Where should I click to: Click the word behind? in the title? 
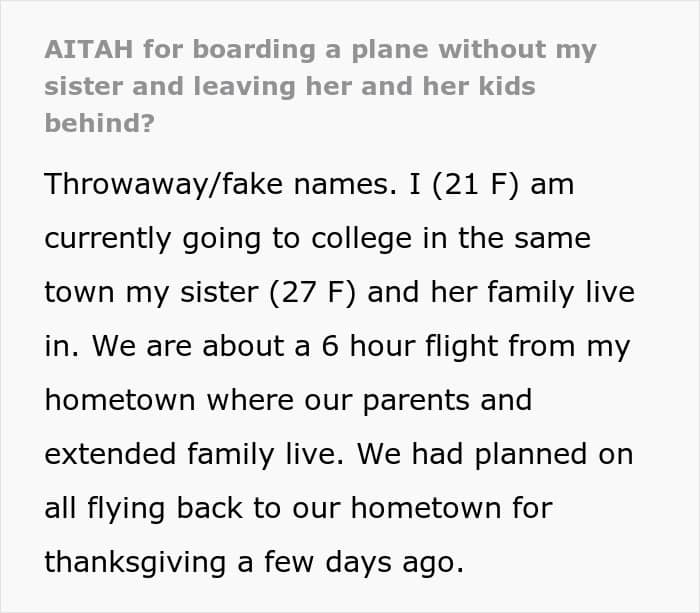tap(100, 123)
